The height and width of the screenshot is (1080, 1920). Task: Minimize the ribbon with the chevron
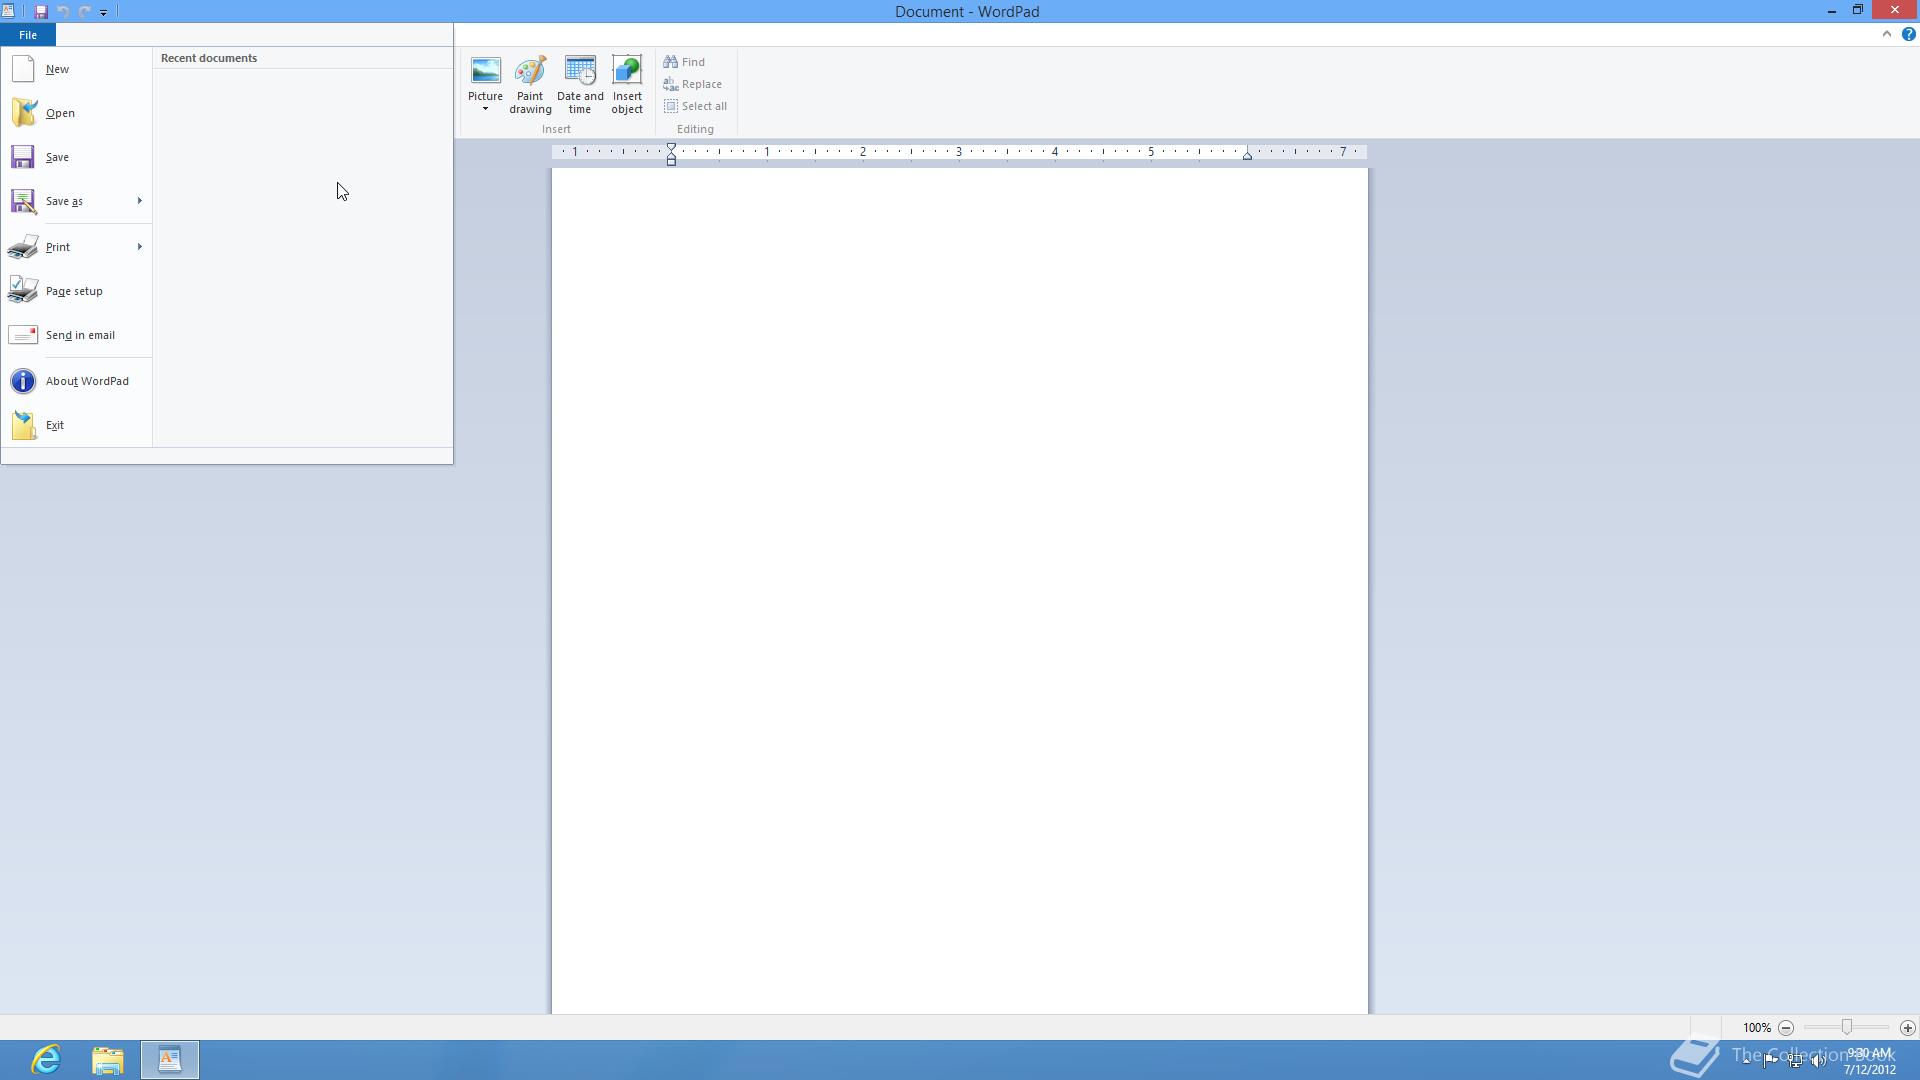(1887, 34)
